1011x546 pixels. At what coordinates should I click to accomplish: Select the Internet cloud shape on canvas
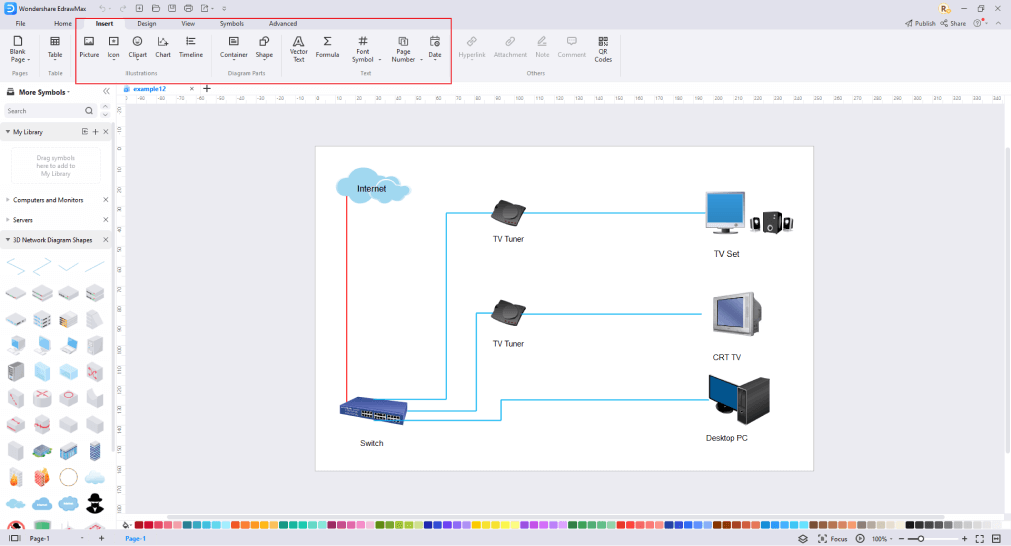click(x=373, y=186)
